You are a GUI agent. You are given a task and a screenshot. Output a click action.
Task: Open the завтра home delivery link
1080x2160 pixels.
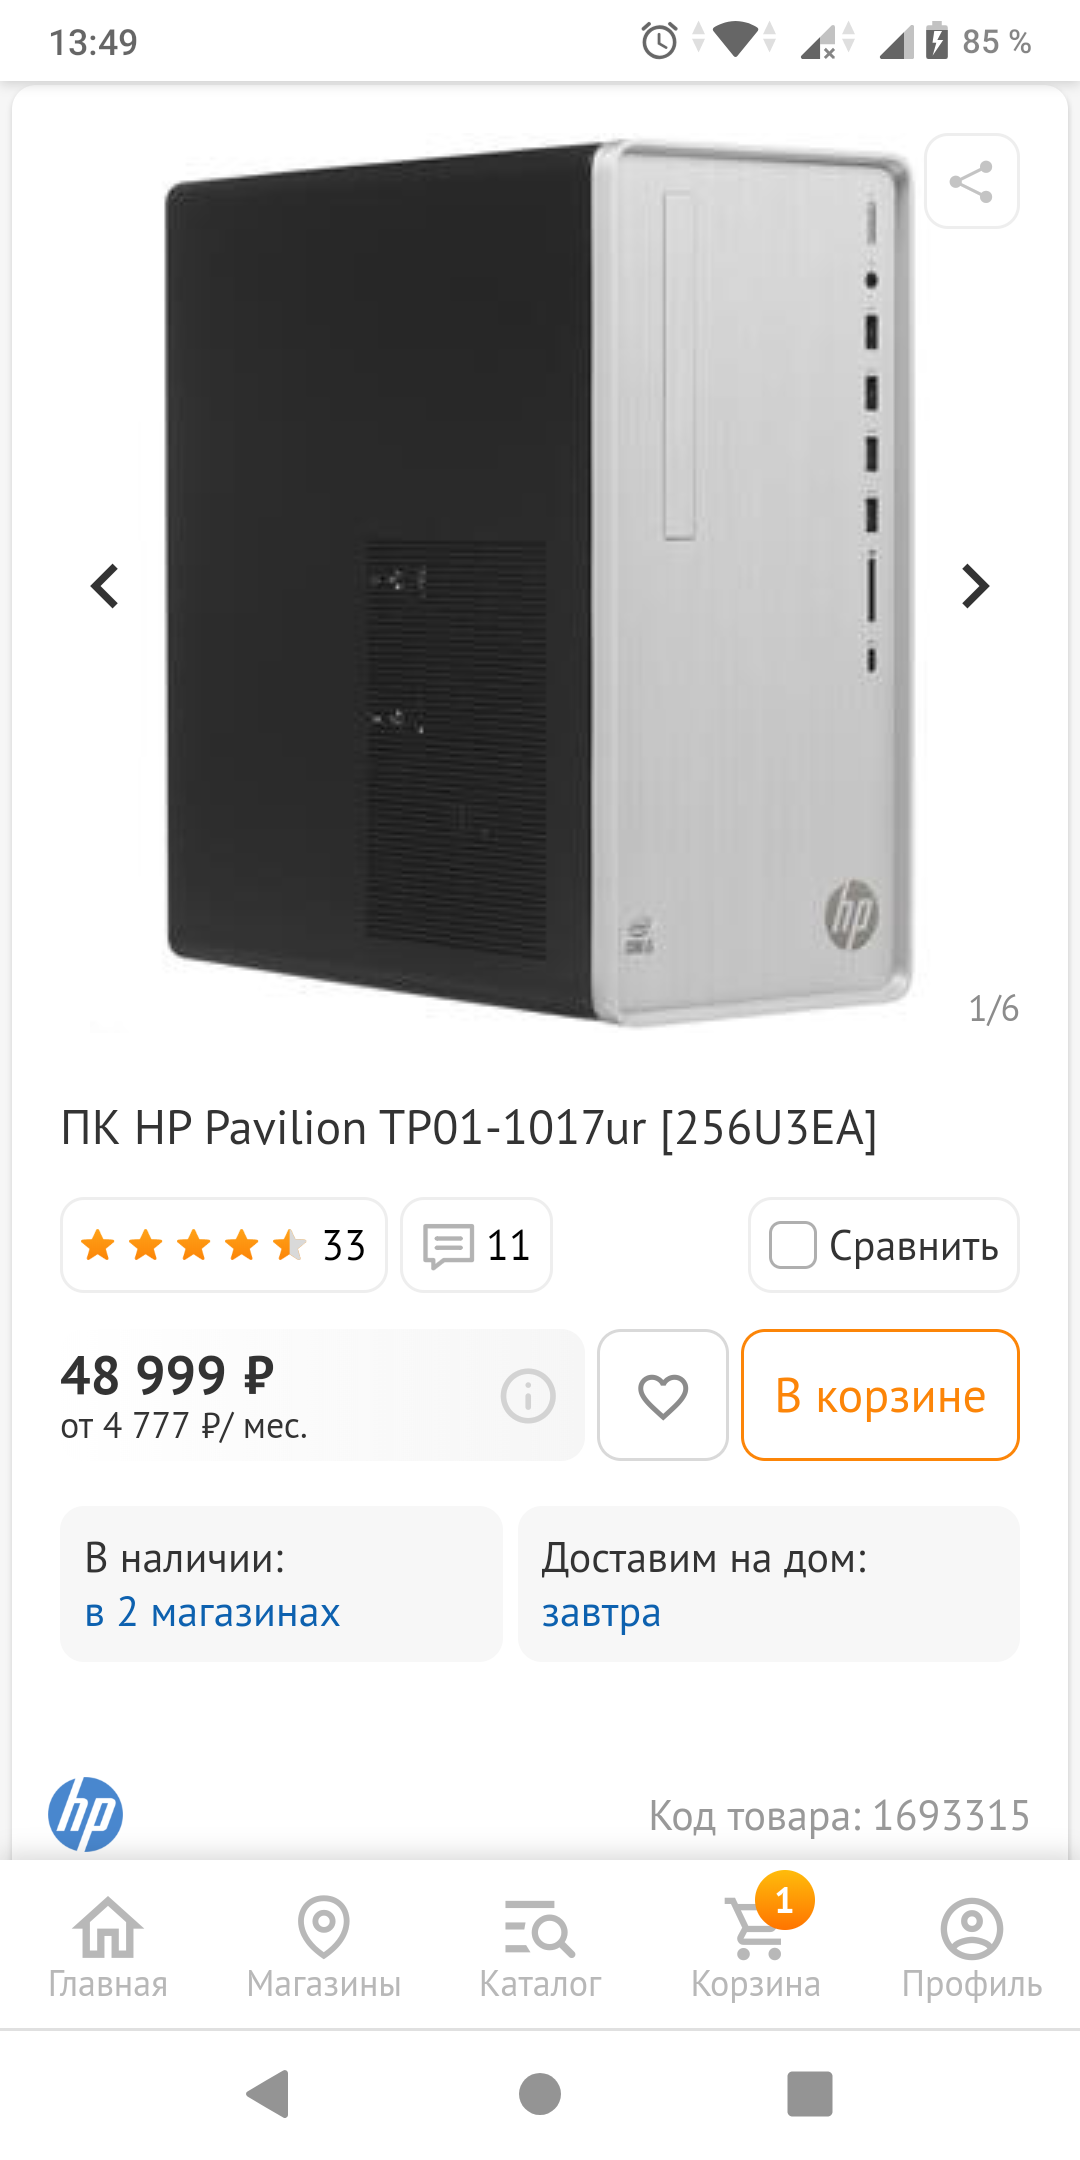pos(601,1612)
